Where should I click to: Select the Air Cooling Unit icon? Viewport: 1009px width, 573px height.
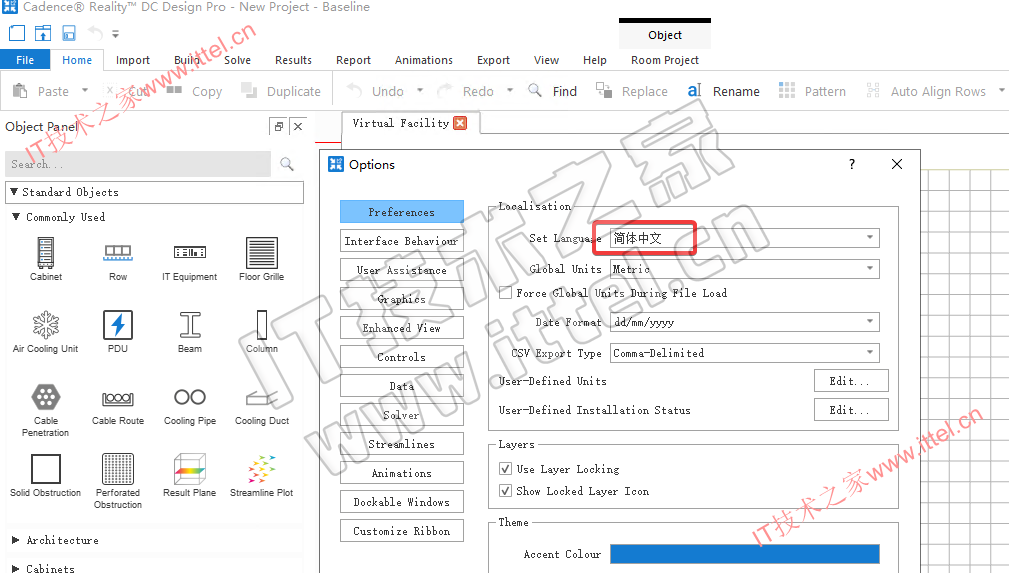[46, 325]
